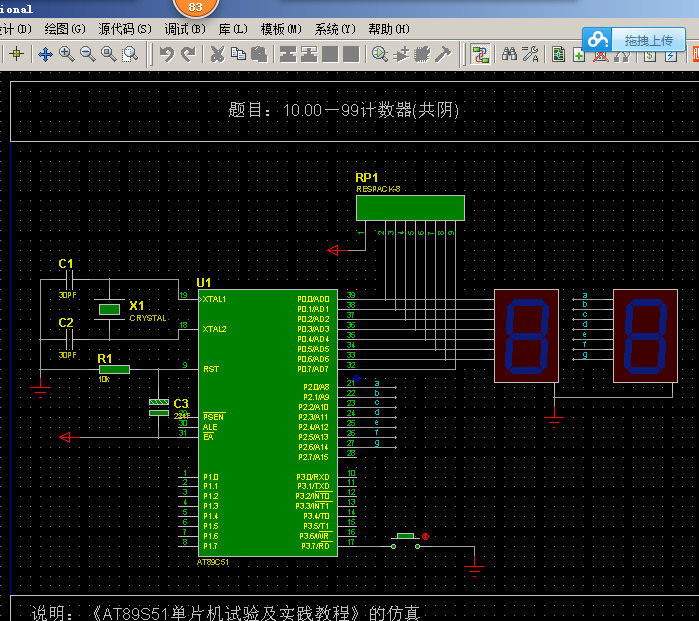Open the 绘图(G) menu
This screenshot has width=699, height=621.
[x=65, y=29]
